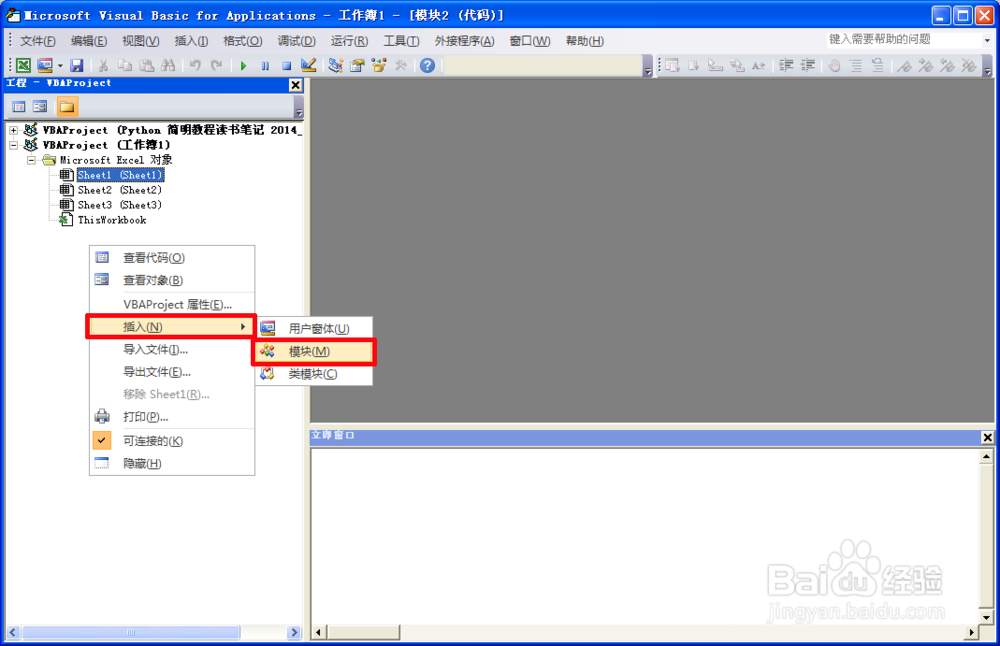This screenshot has width=1000, height=646.
Task: Toggle 可连接的(K) checked option
Action: [172, 441]
